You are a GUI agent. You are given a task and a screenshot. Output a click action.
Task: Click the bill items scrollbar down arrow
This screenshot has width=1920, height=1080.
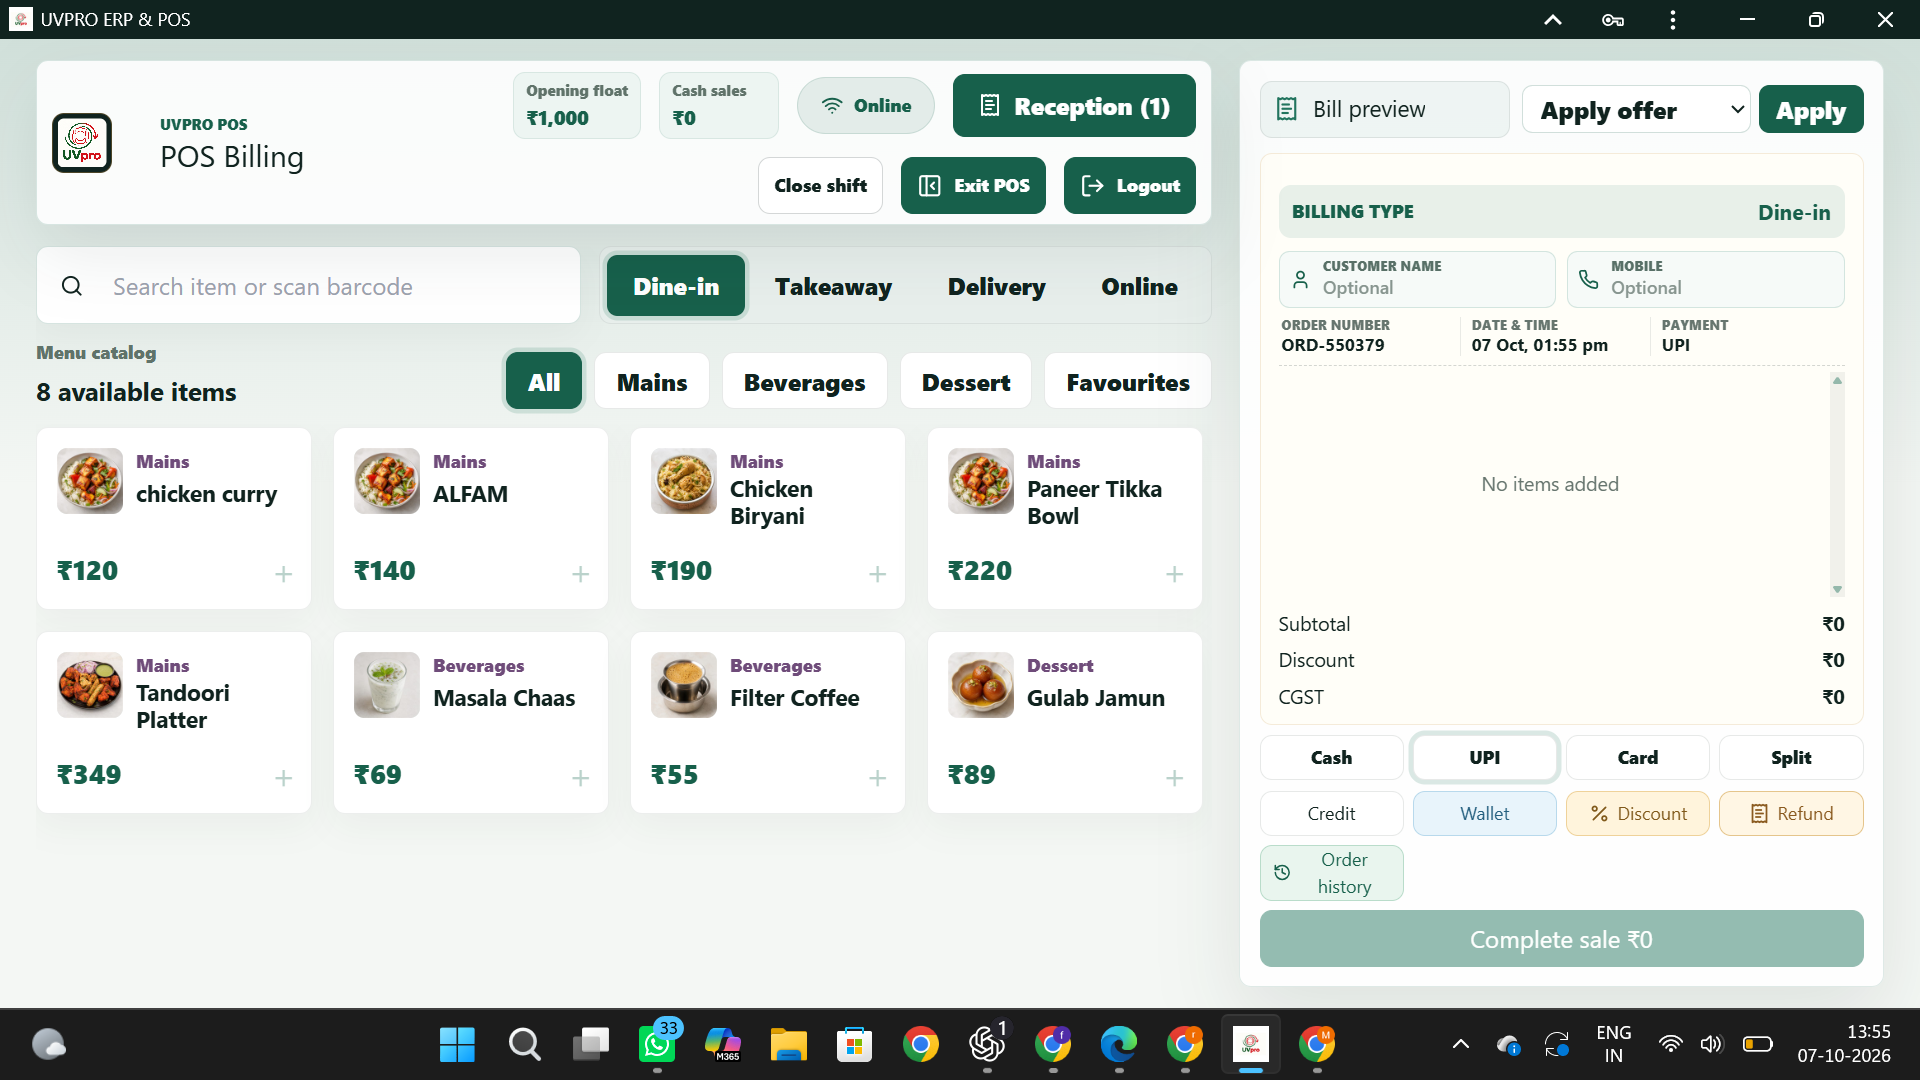(x=1837, y=590)
